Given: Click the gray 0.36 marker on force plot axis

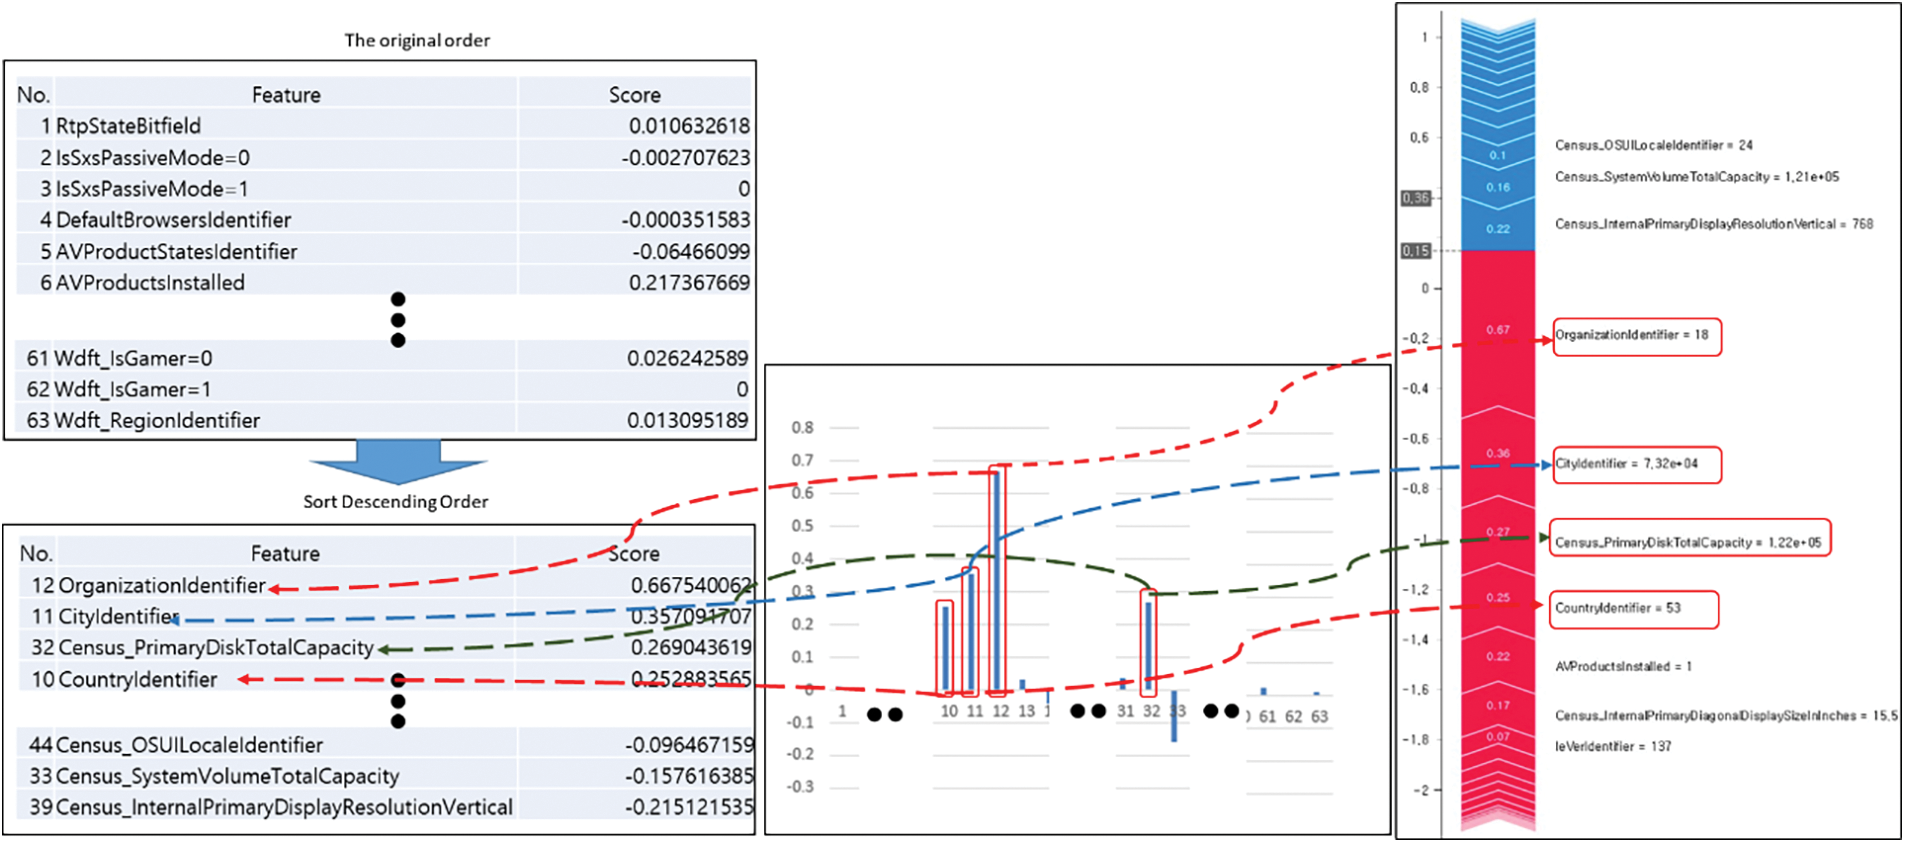Looking at the screenshot, I should point(1415,198).
